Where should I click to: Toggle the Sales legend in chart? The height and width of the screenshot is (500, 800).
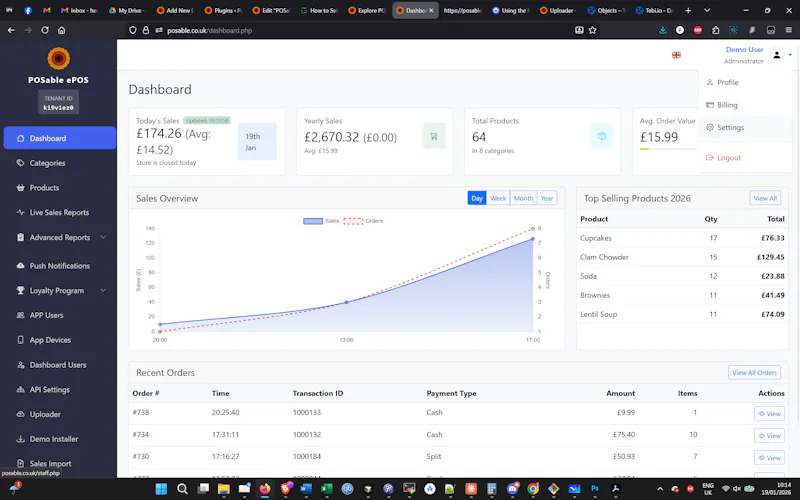click(x=321, y=221)
